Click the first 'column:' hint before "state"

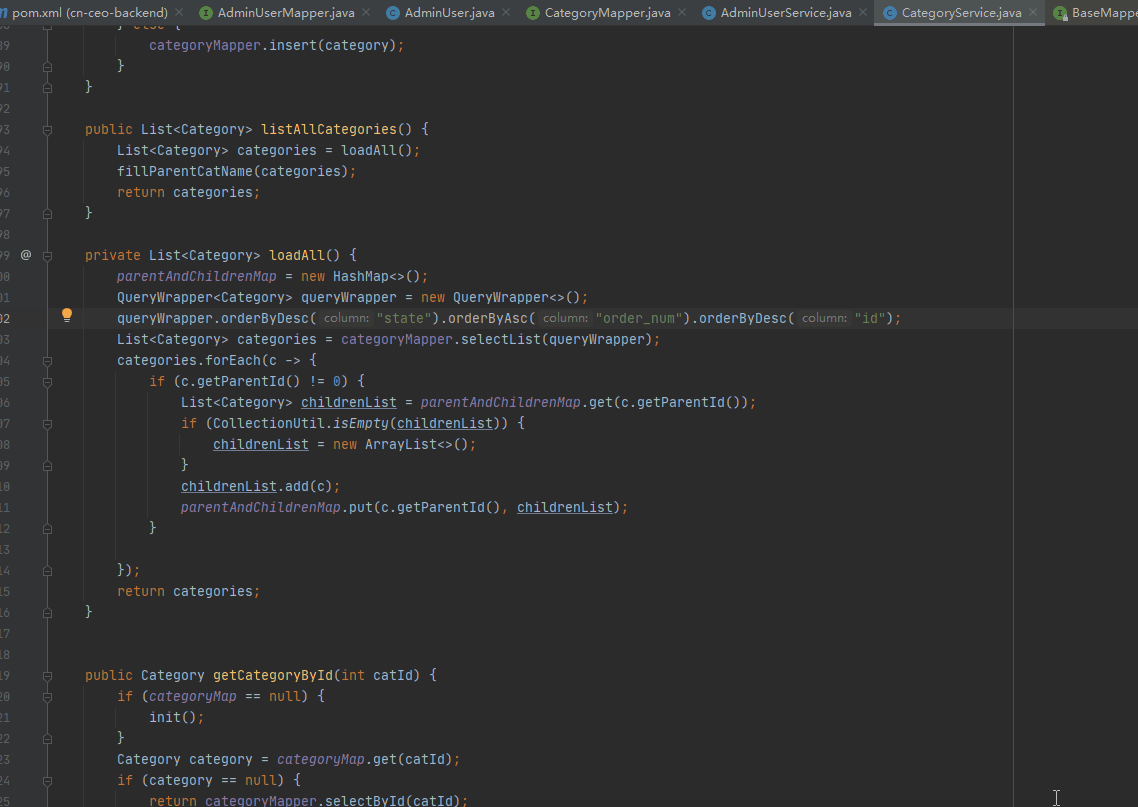tap(346, 318)
